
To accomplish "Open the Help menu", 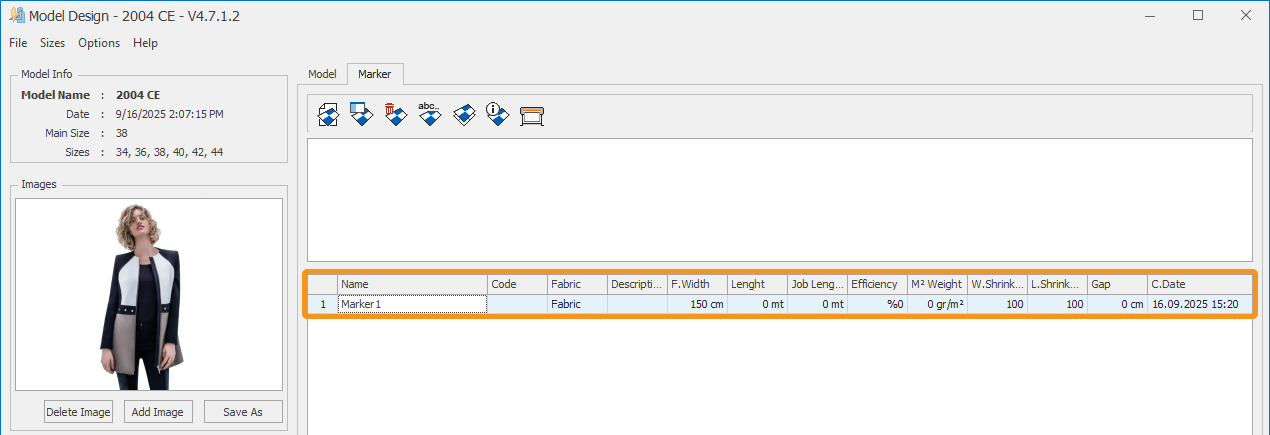I will coord(145,43).
